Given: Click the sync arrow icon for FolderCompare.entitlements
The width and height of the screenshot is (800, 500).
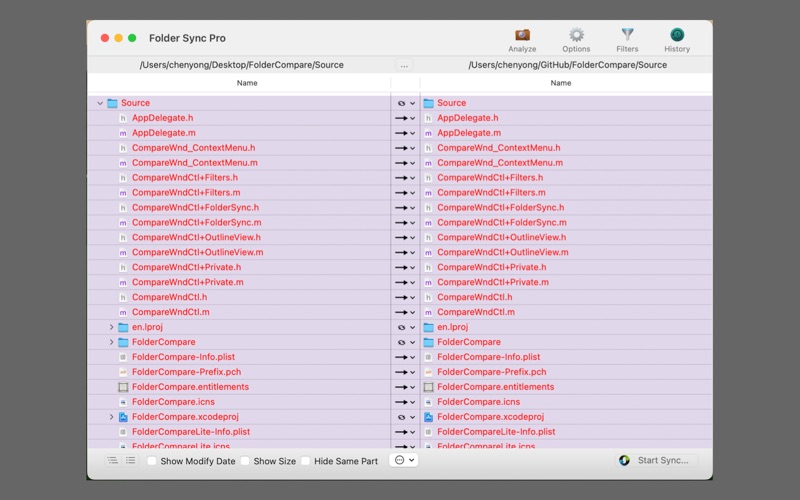Looking at the screenshot, I should [402, 387].
